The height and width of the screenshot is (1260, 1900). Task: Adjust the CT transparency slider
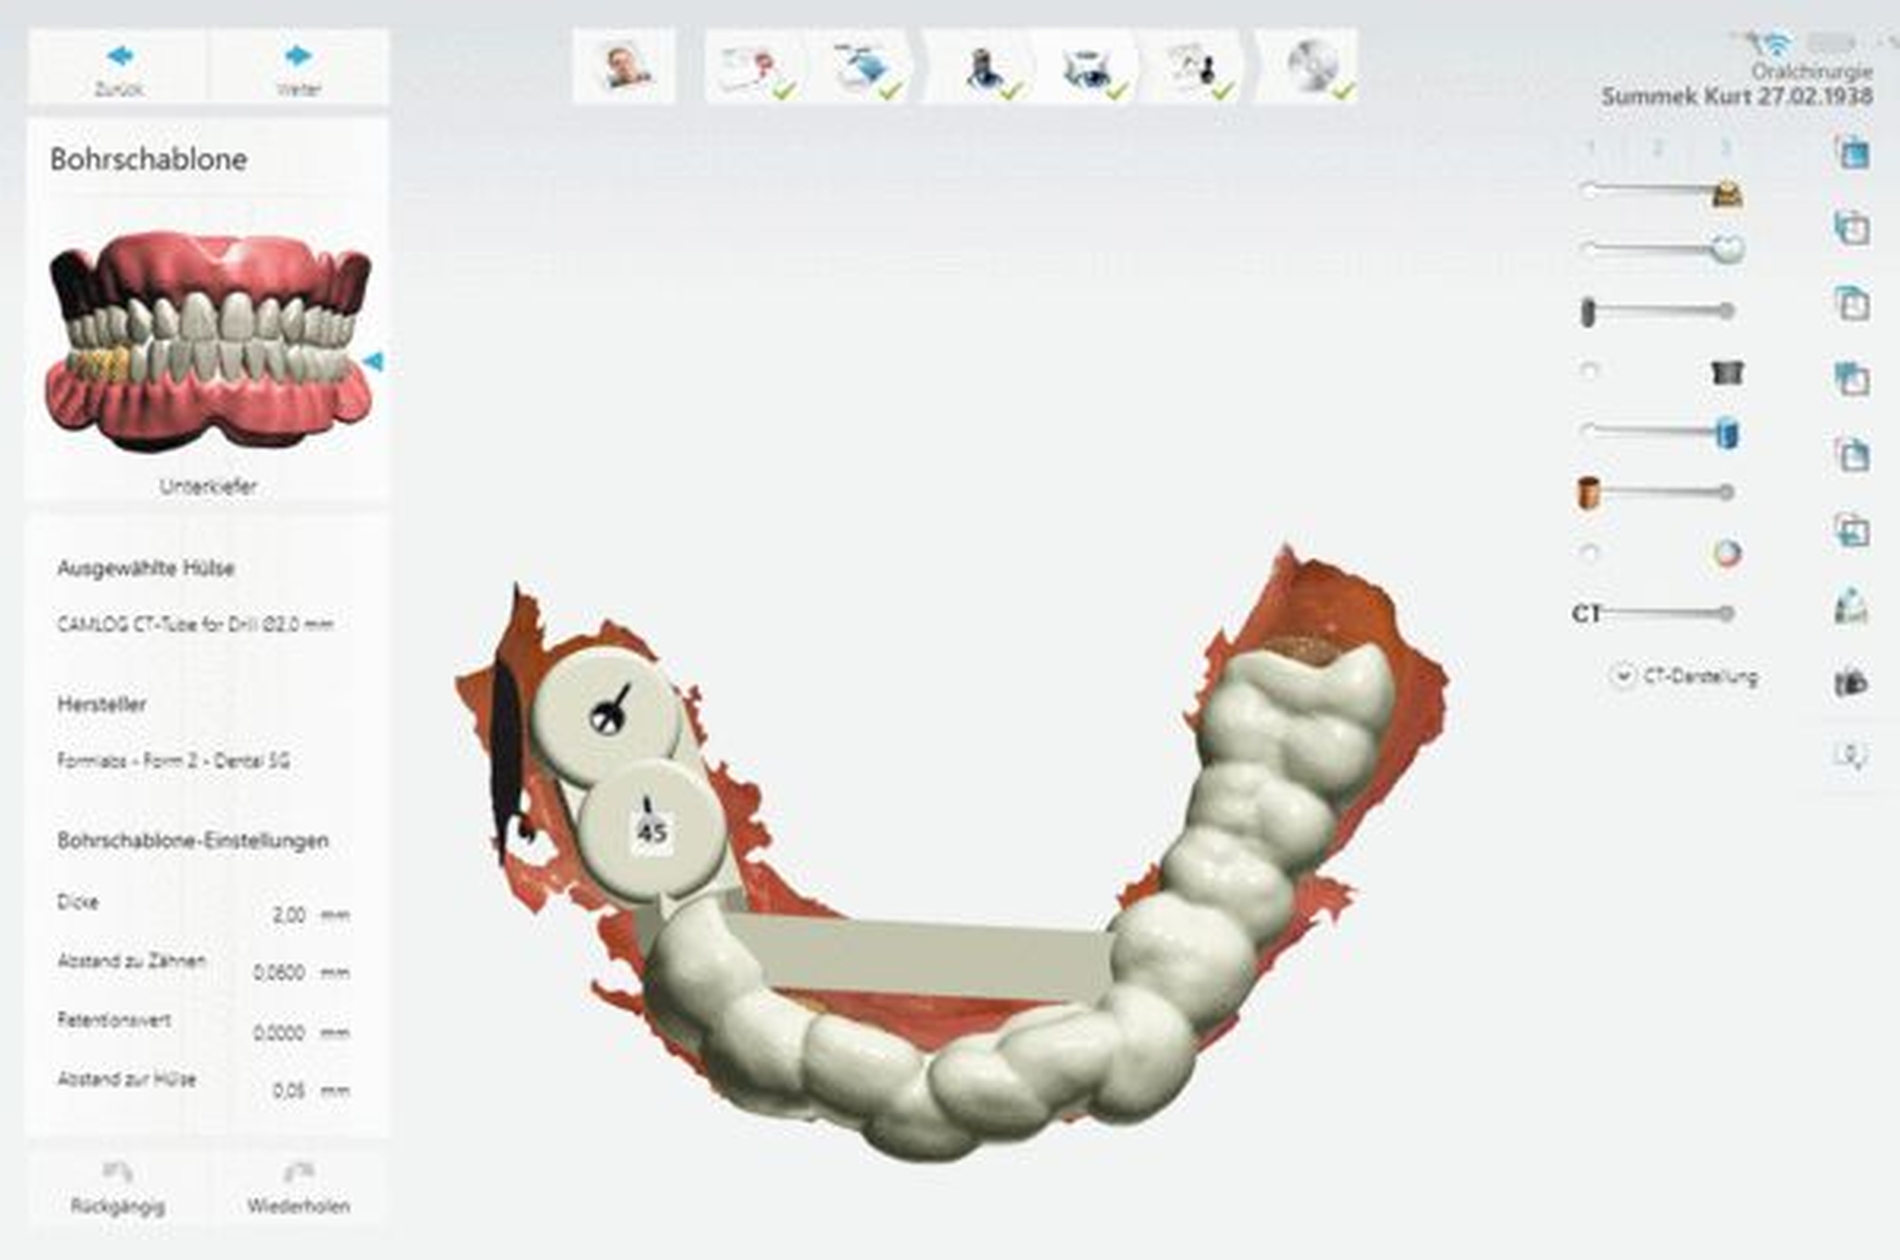pyautogui.click(x=1727, y=613)
